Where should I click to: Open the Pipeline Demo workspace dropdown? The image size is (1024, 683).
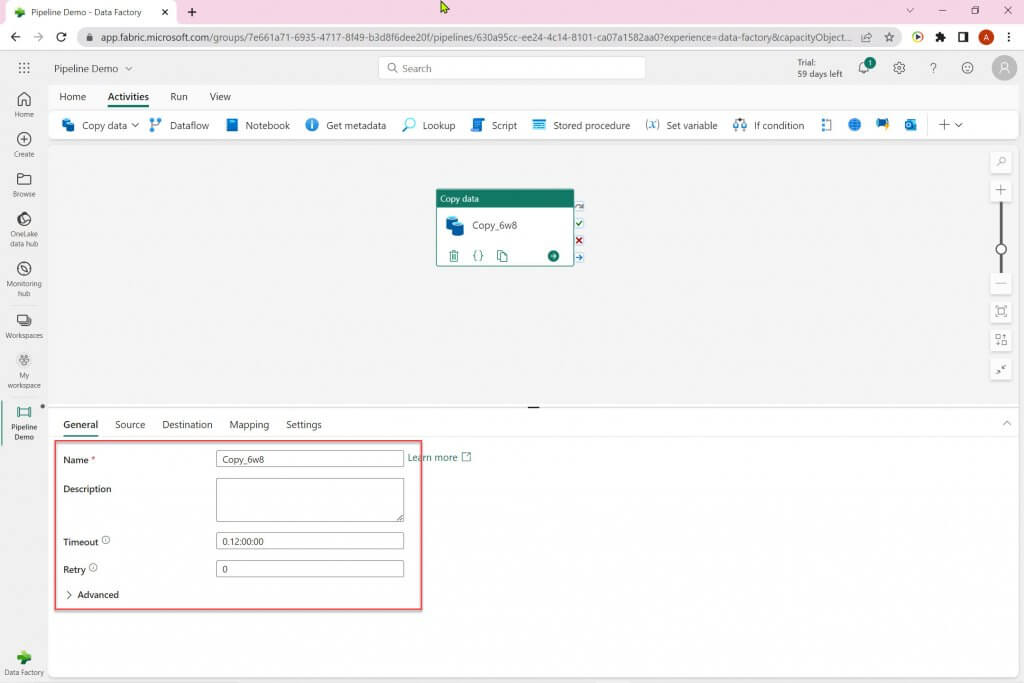tap(93, 69)
